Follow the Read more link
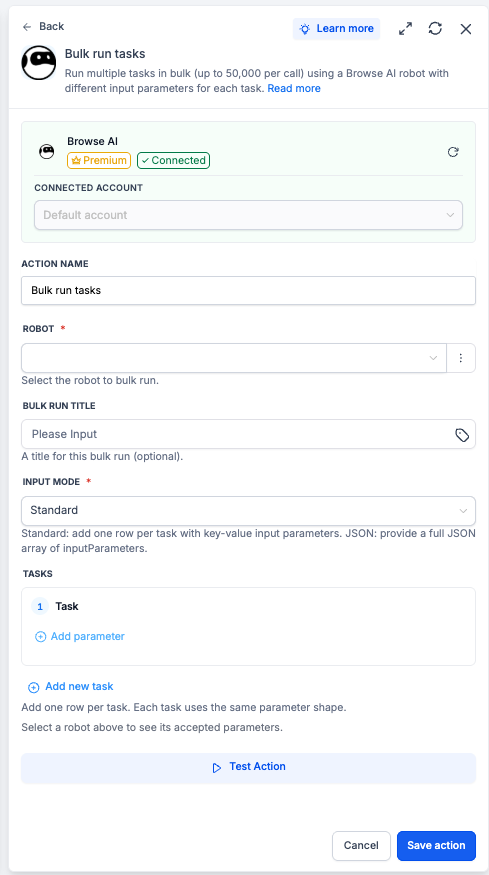This screenshot has height=875, width=489. (294, 88)
